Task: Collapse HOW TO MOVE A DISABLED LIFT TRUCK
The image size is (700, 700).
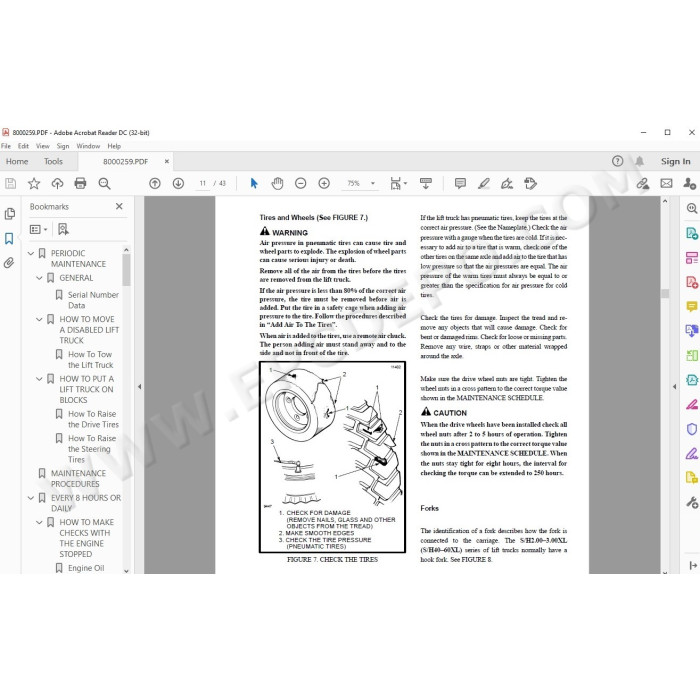Action: (39, 320)
